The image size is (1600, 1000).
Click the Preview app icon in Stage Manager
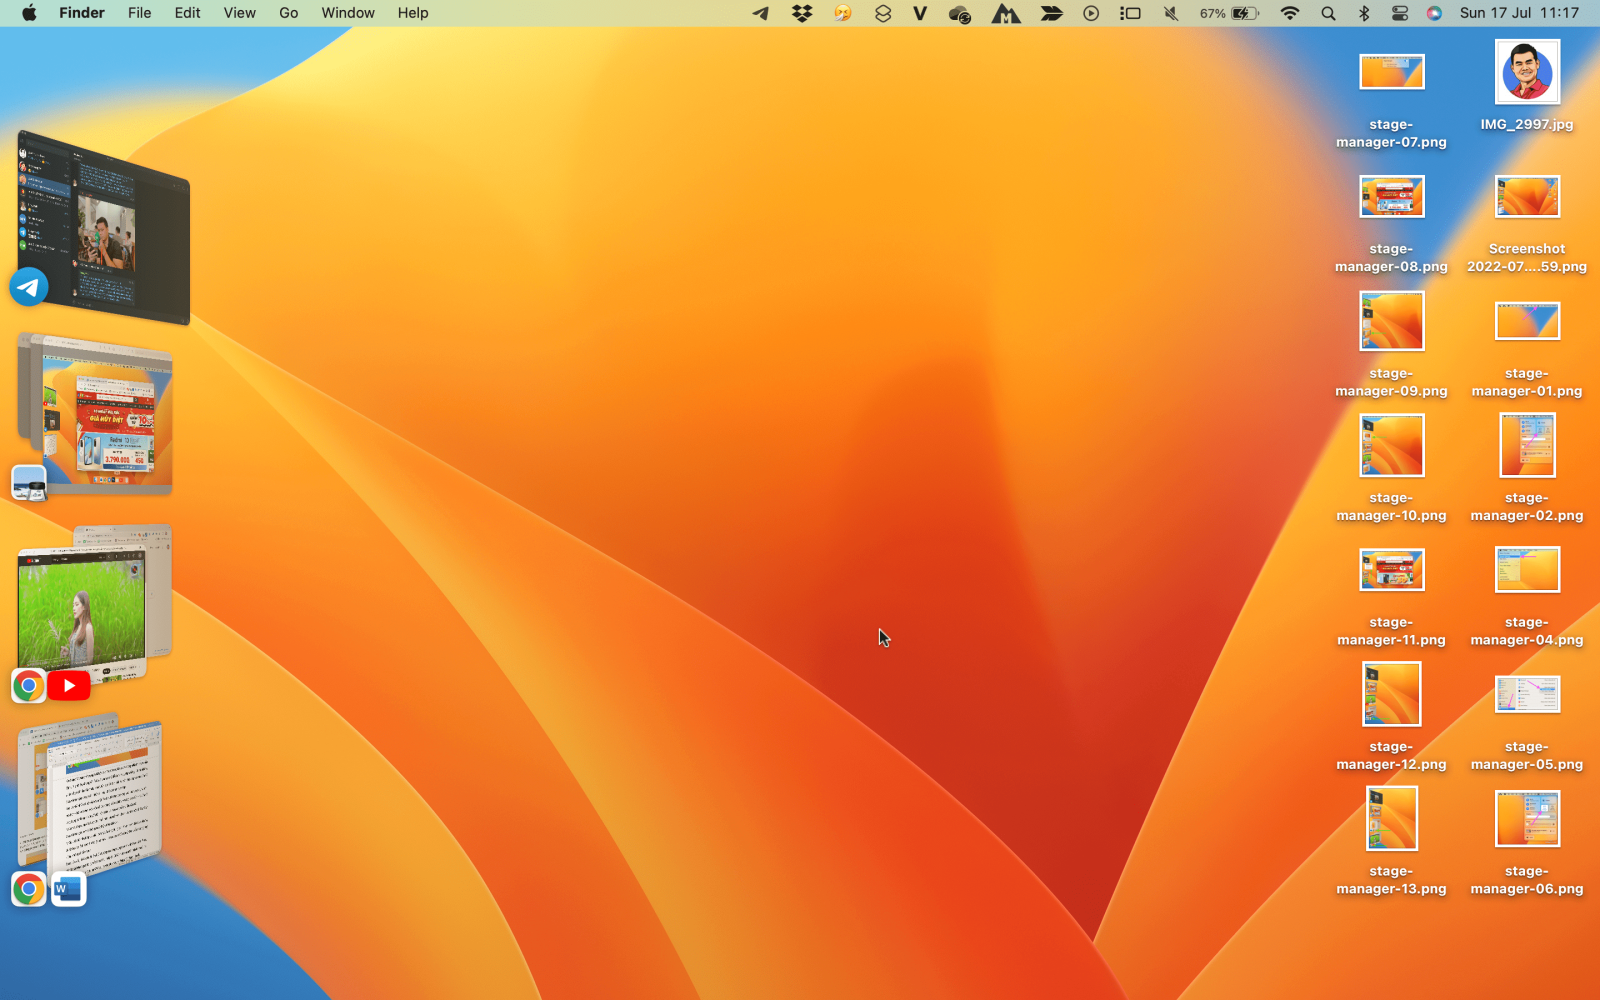coord(29,483)
